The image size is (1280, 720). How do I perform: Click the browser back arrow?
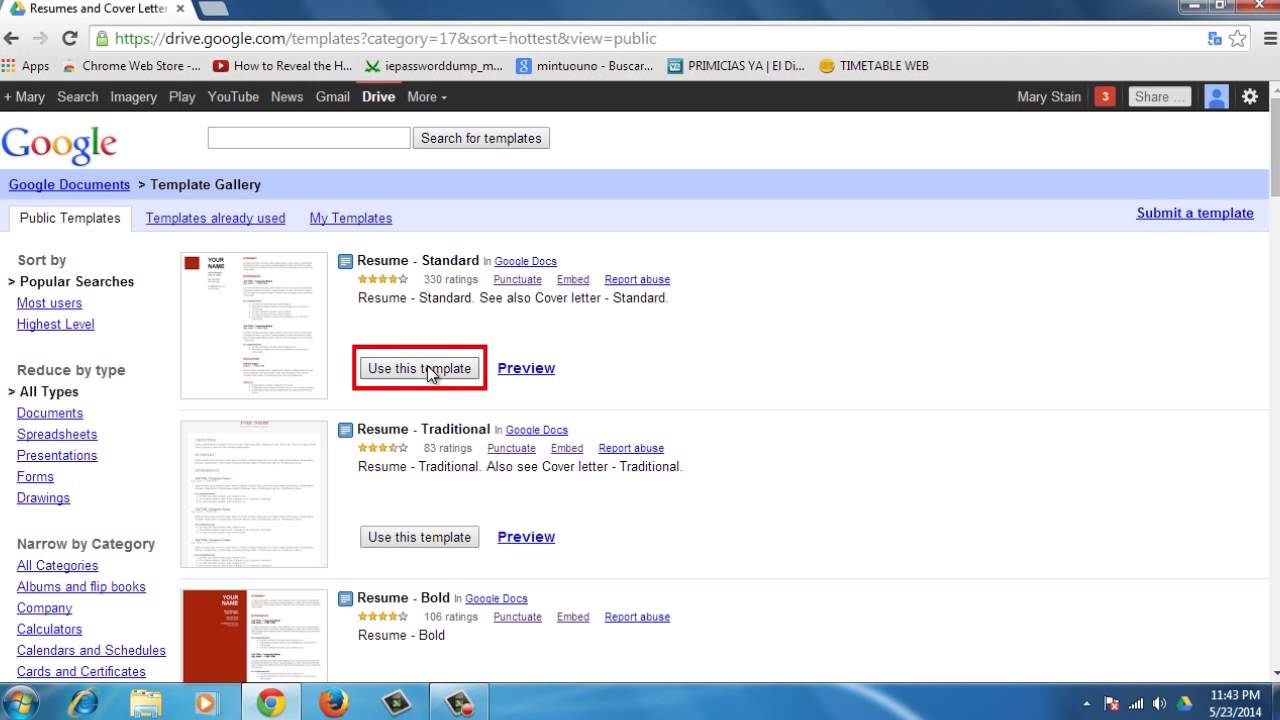click(x=12, y=39)
